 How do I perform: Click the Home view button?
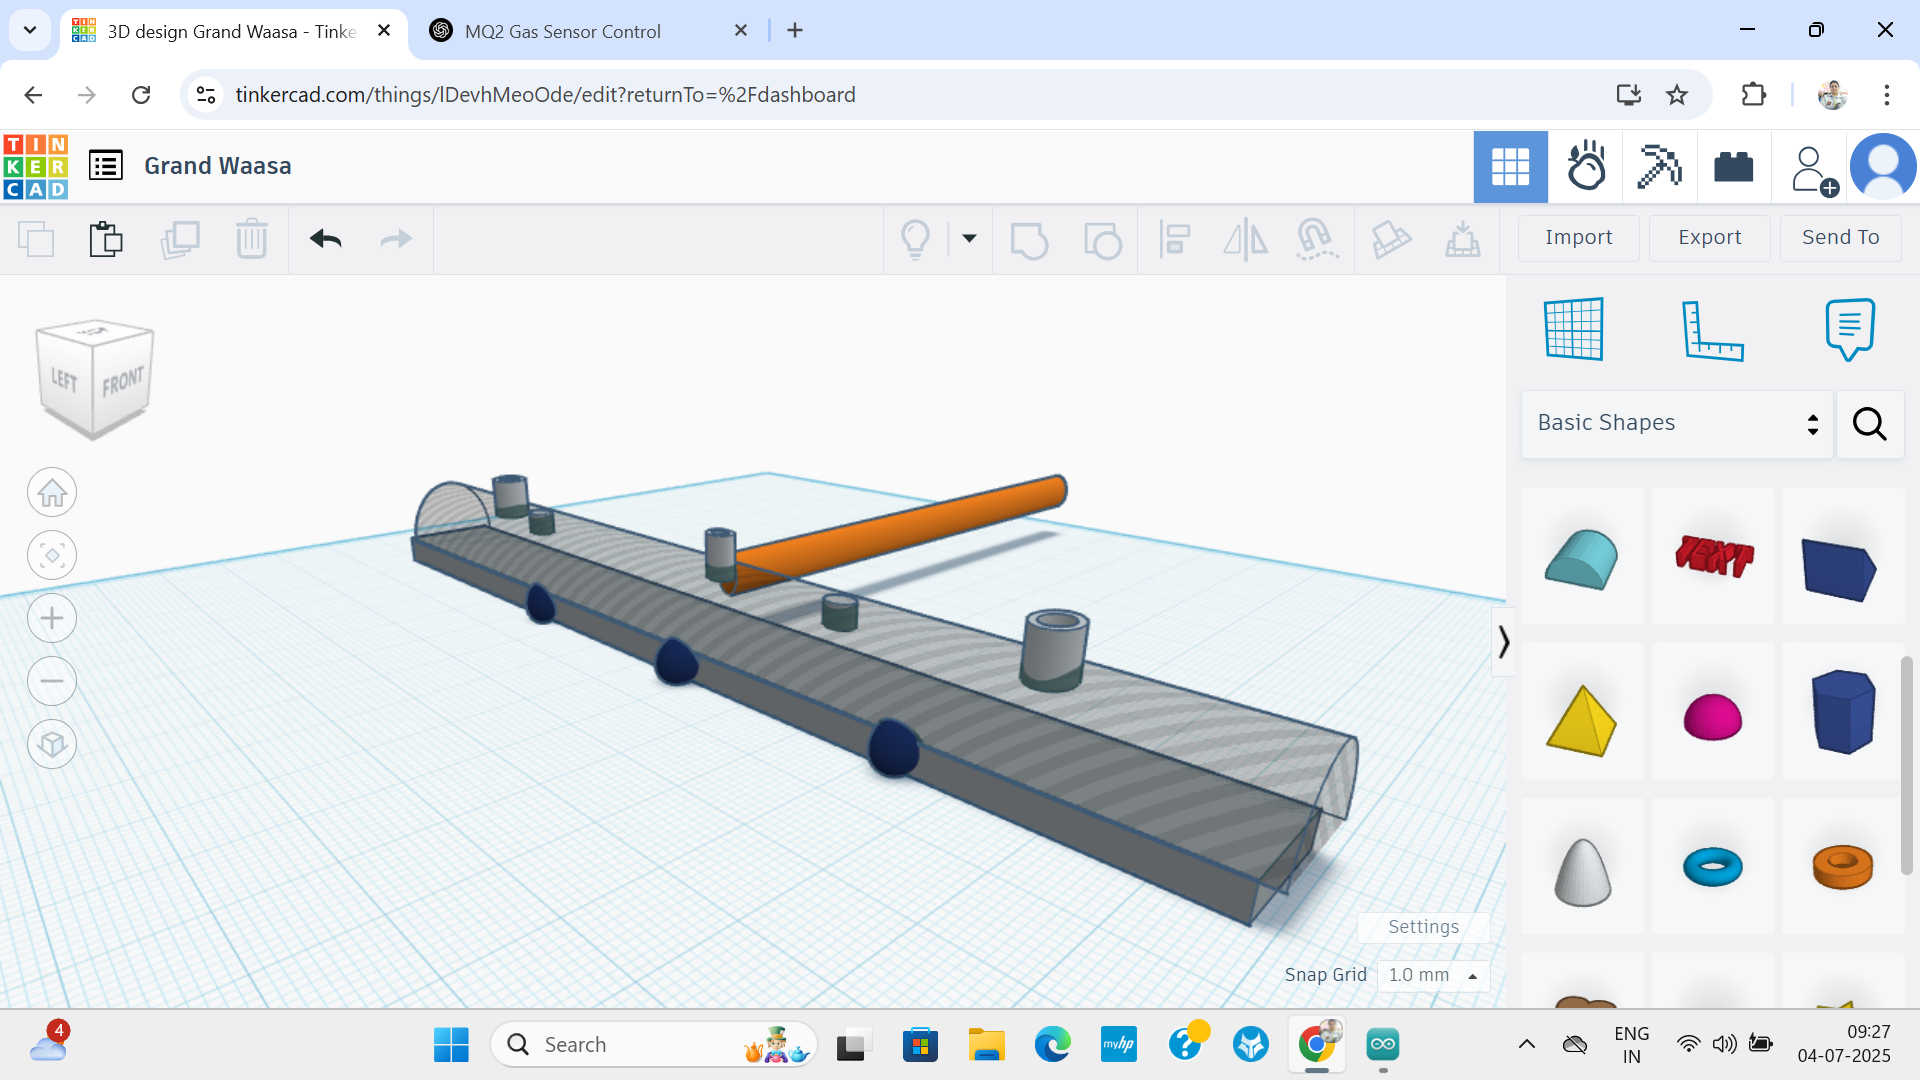click(x=52, y=493)
